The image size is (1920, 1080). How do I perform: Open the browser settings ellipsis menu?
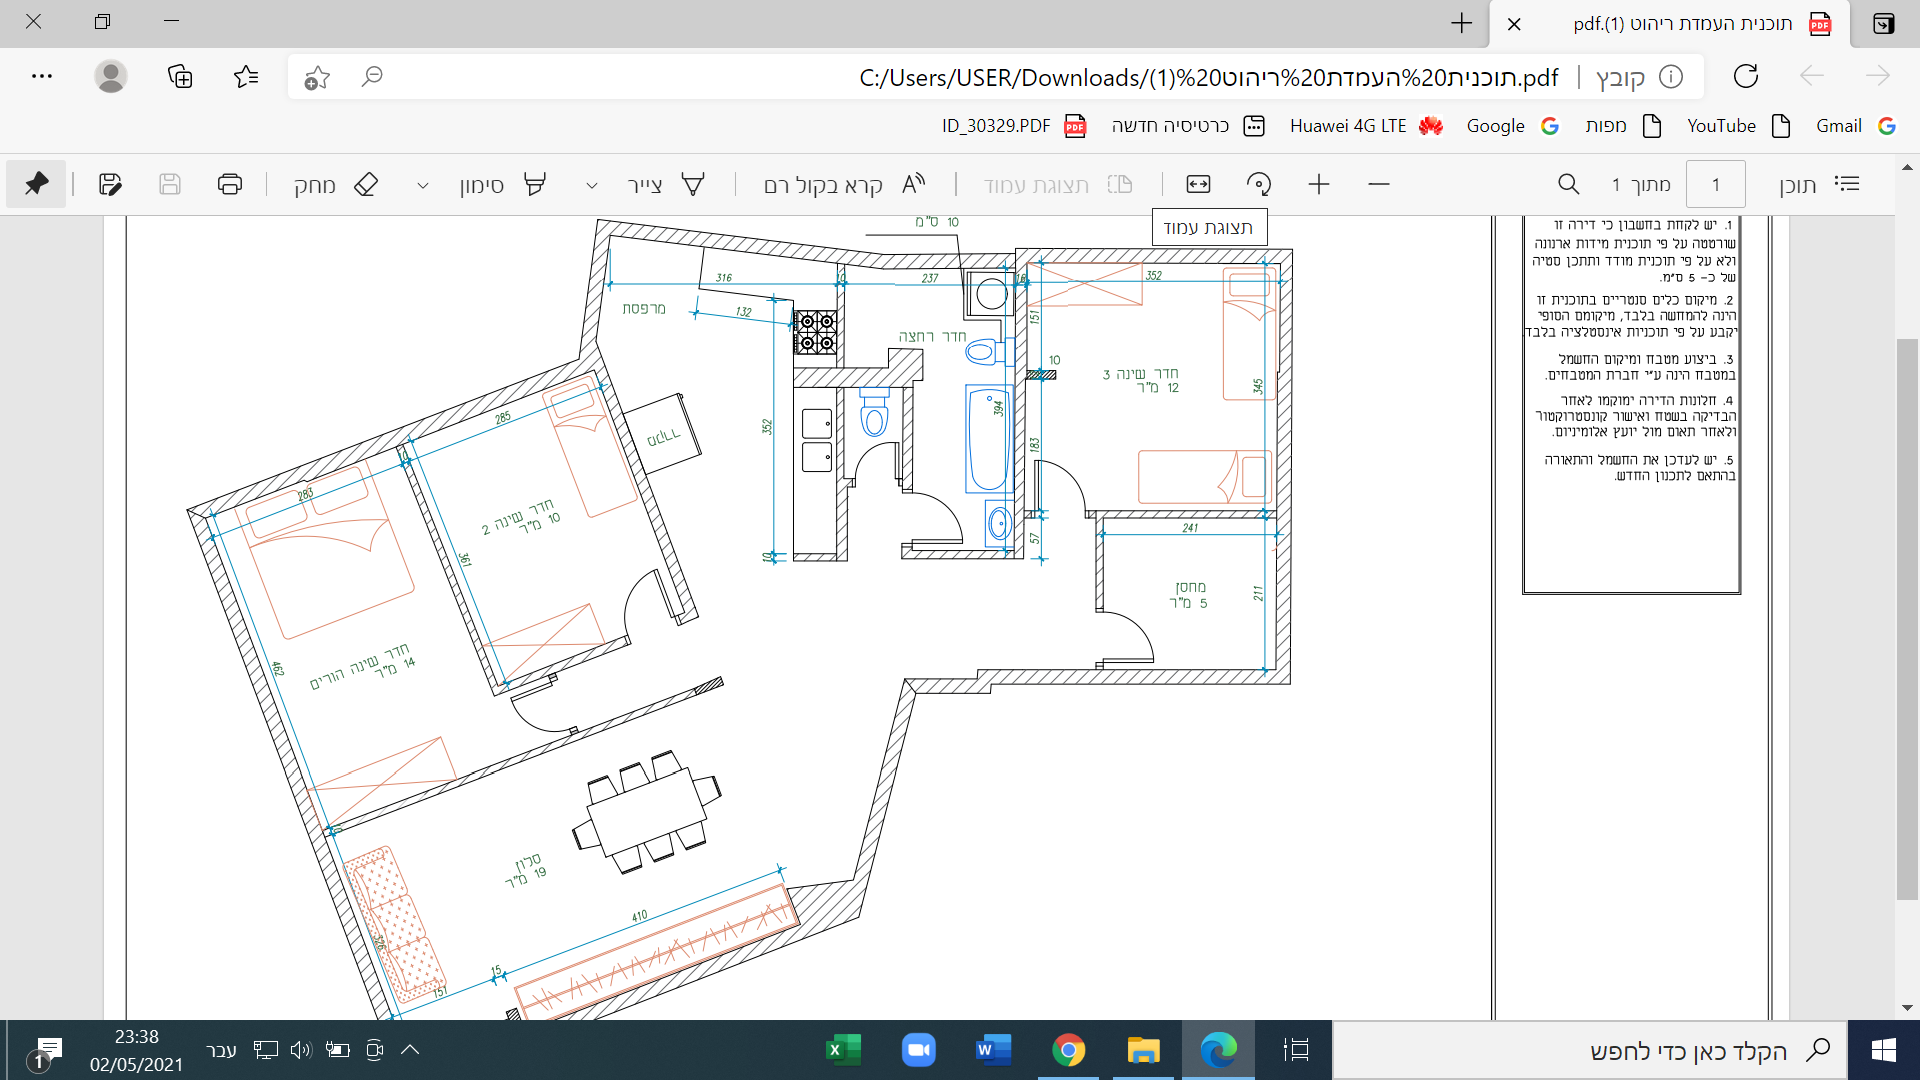pyautogui.click(x=42, y=76)
